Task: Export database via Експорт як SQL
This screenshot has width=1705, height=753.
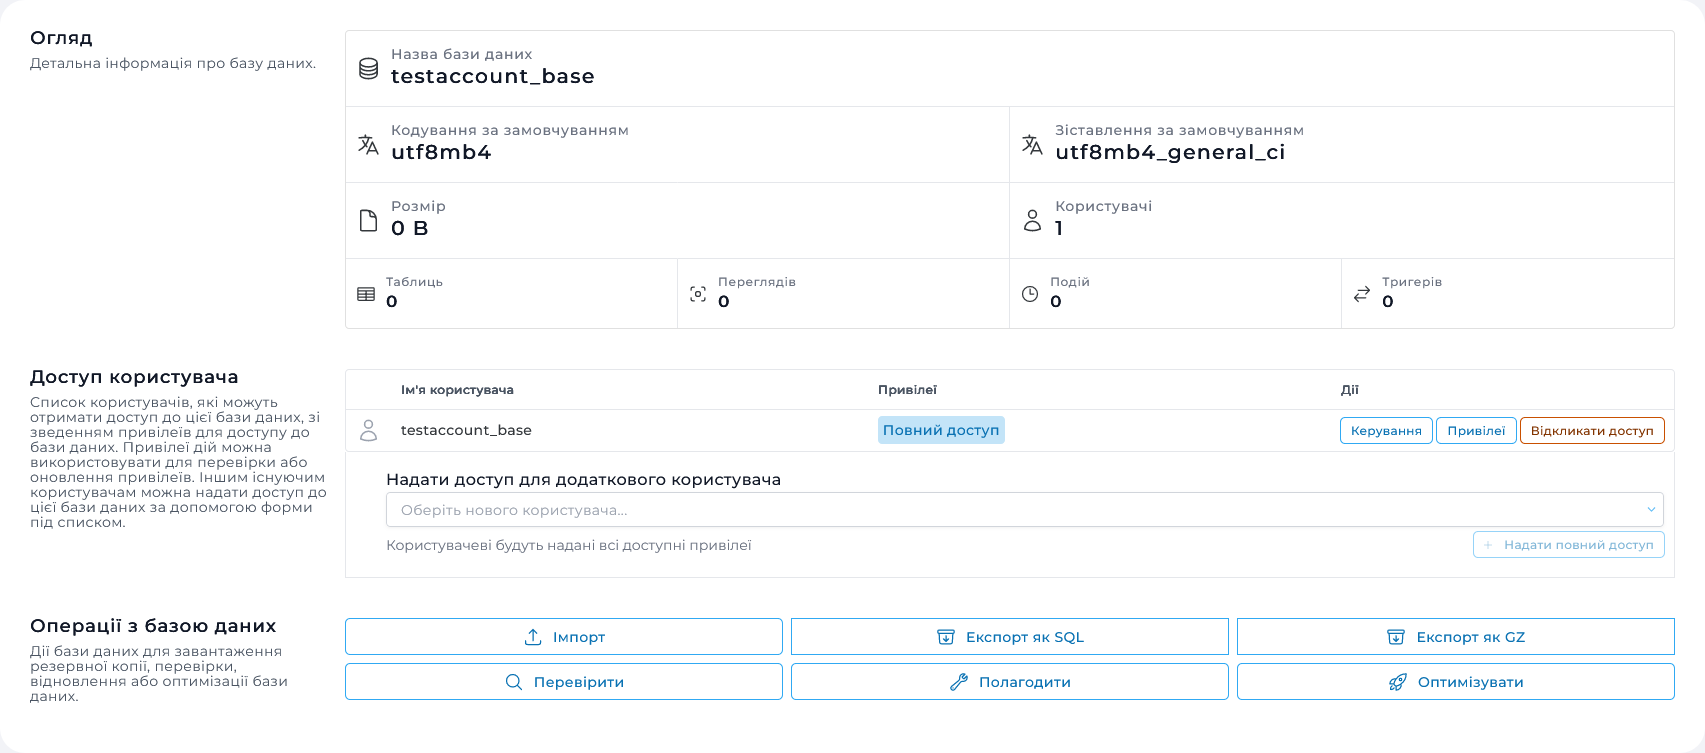Action: (x=1010, y=637)
